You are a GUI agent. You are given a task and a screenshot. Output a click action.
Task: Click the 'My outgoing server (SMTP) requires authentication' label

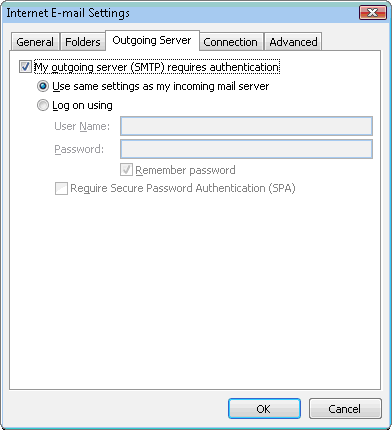(x=157, y=67)
